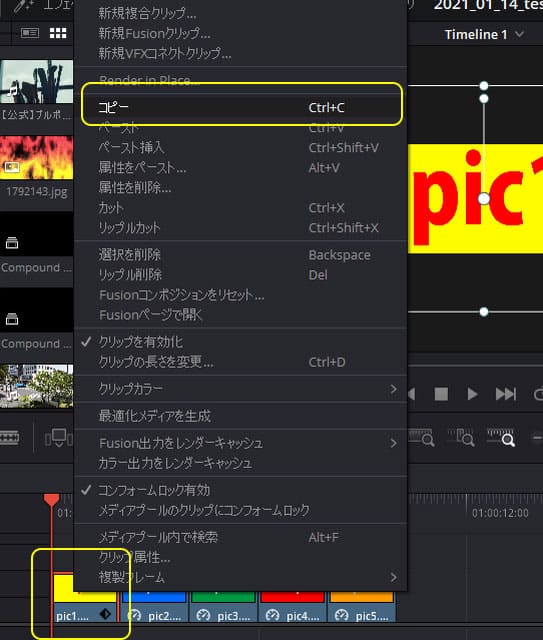Open クリップの長さを変更... dialog
Image resolution: width=543 pixels, height=640 pixels.
[241, 362]
